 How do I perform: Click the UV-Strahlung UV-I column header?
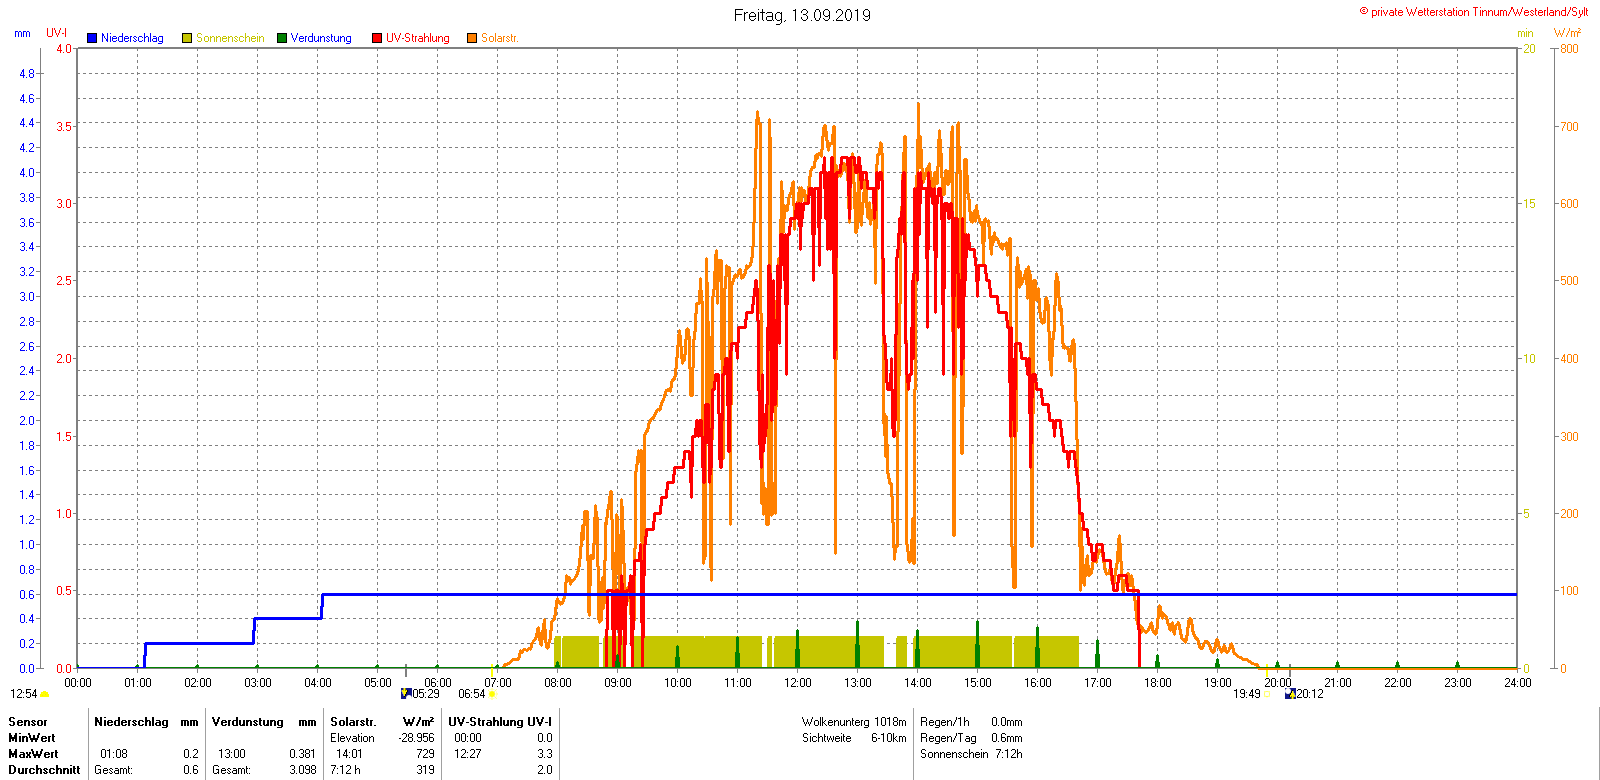pyautogui.click(x=500, y=722)
